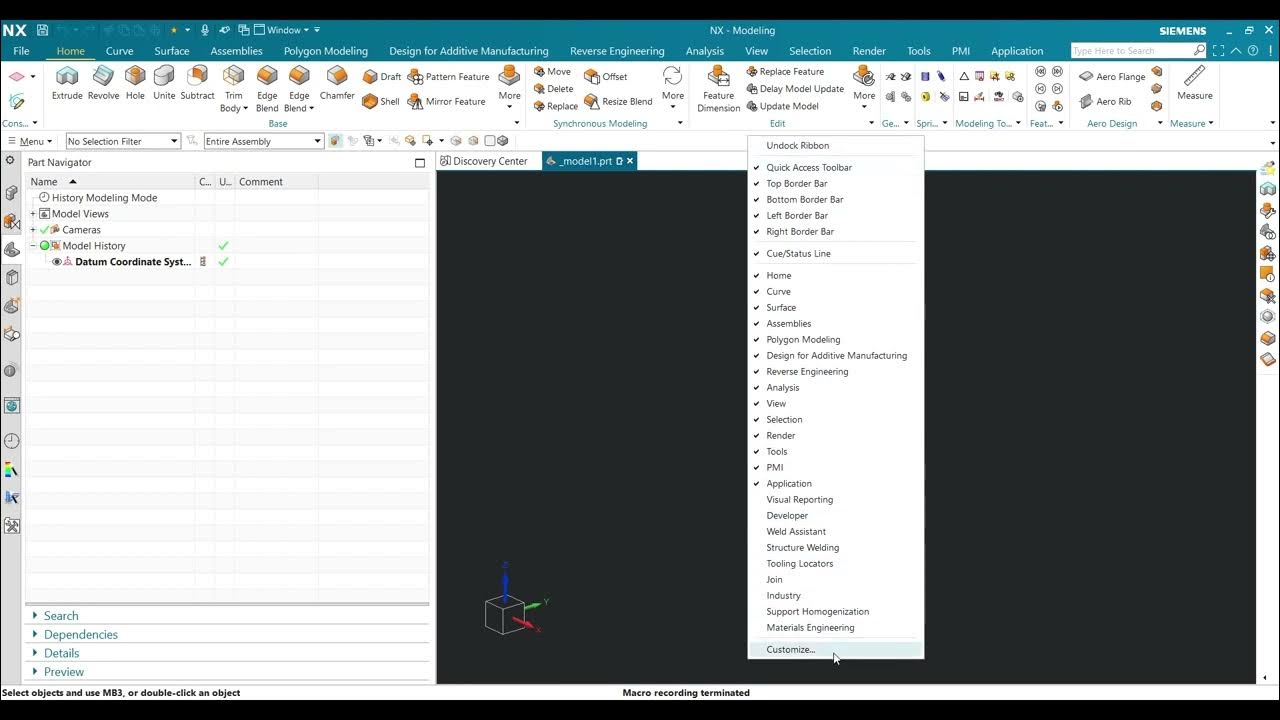Screen dimensions: 1280x720
Task: Collapse the Model History node
Action: [33, 246]
